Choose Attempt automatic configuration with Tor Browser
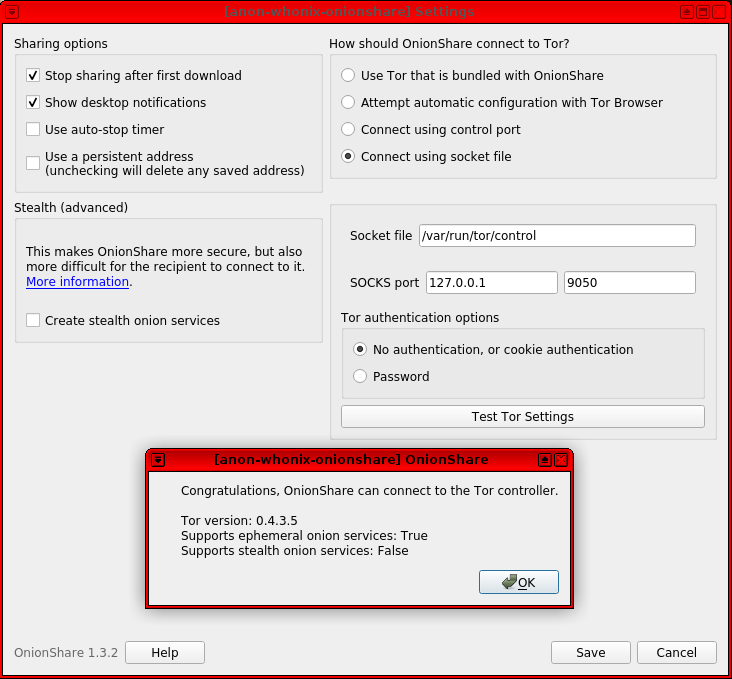This screenshot has width=732, height=679. 348,103
